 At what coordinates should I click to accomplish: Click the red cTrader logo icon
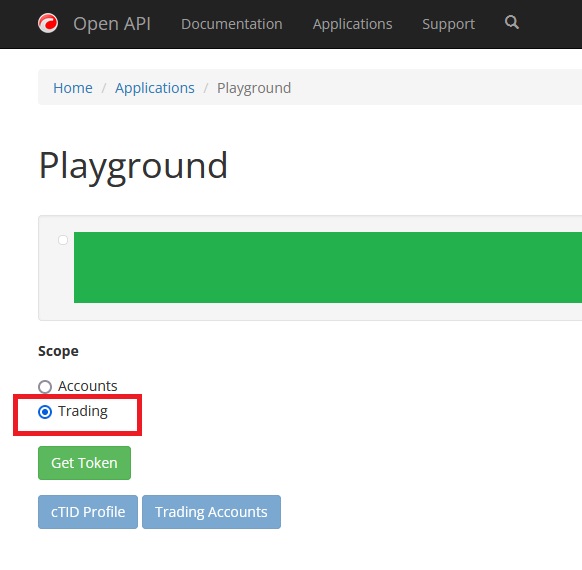click(48, 23)
